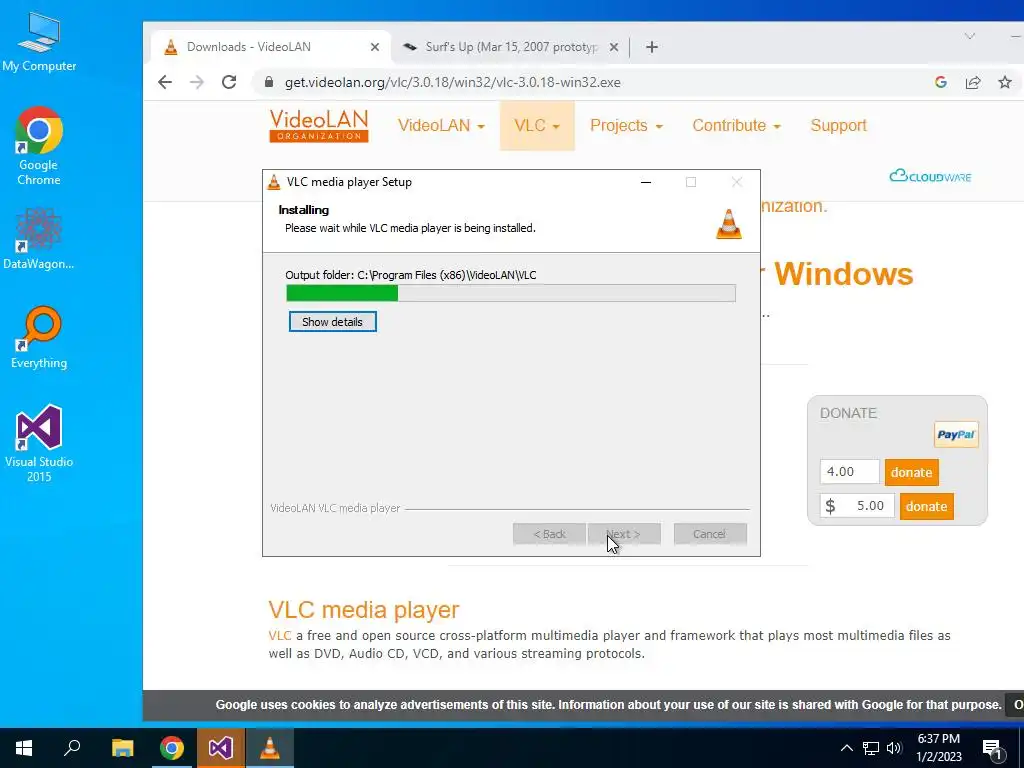Open the notification center icon
The height and width of the screenshot is (768, 1024).
pos(992,750)
